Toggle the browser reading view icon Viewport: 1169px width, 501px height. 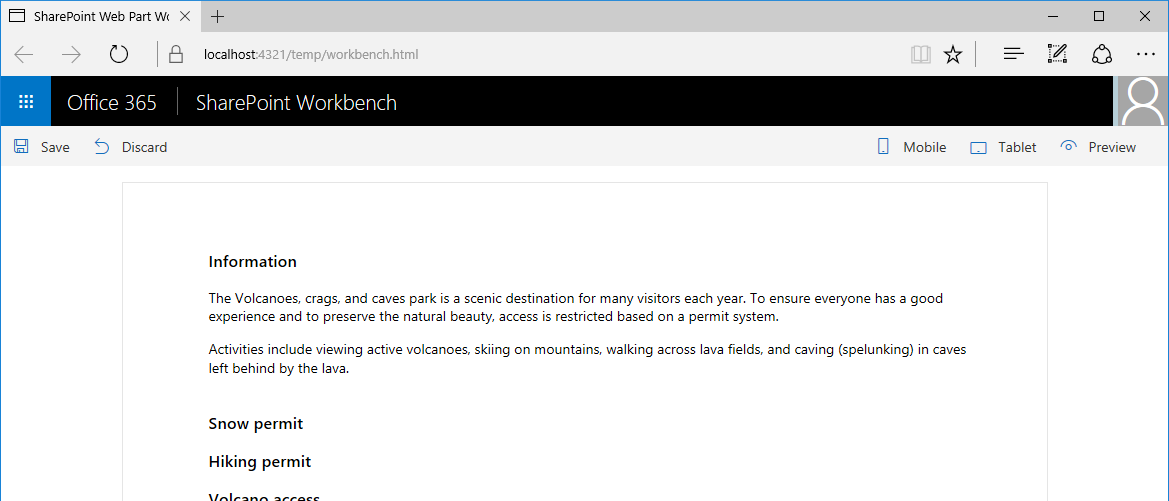tap(921, 54)
